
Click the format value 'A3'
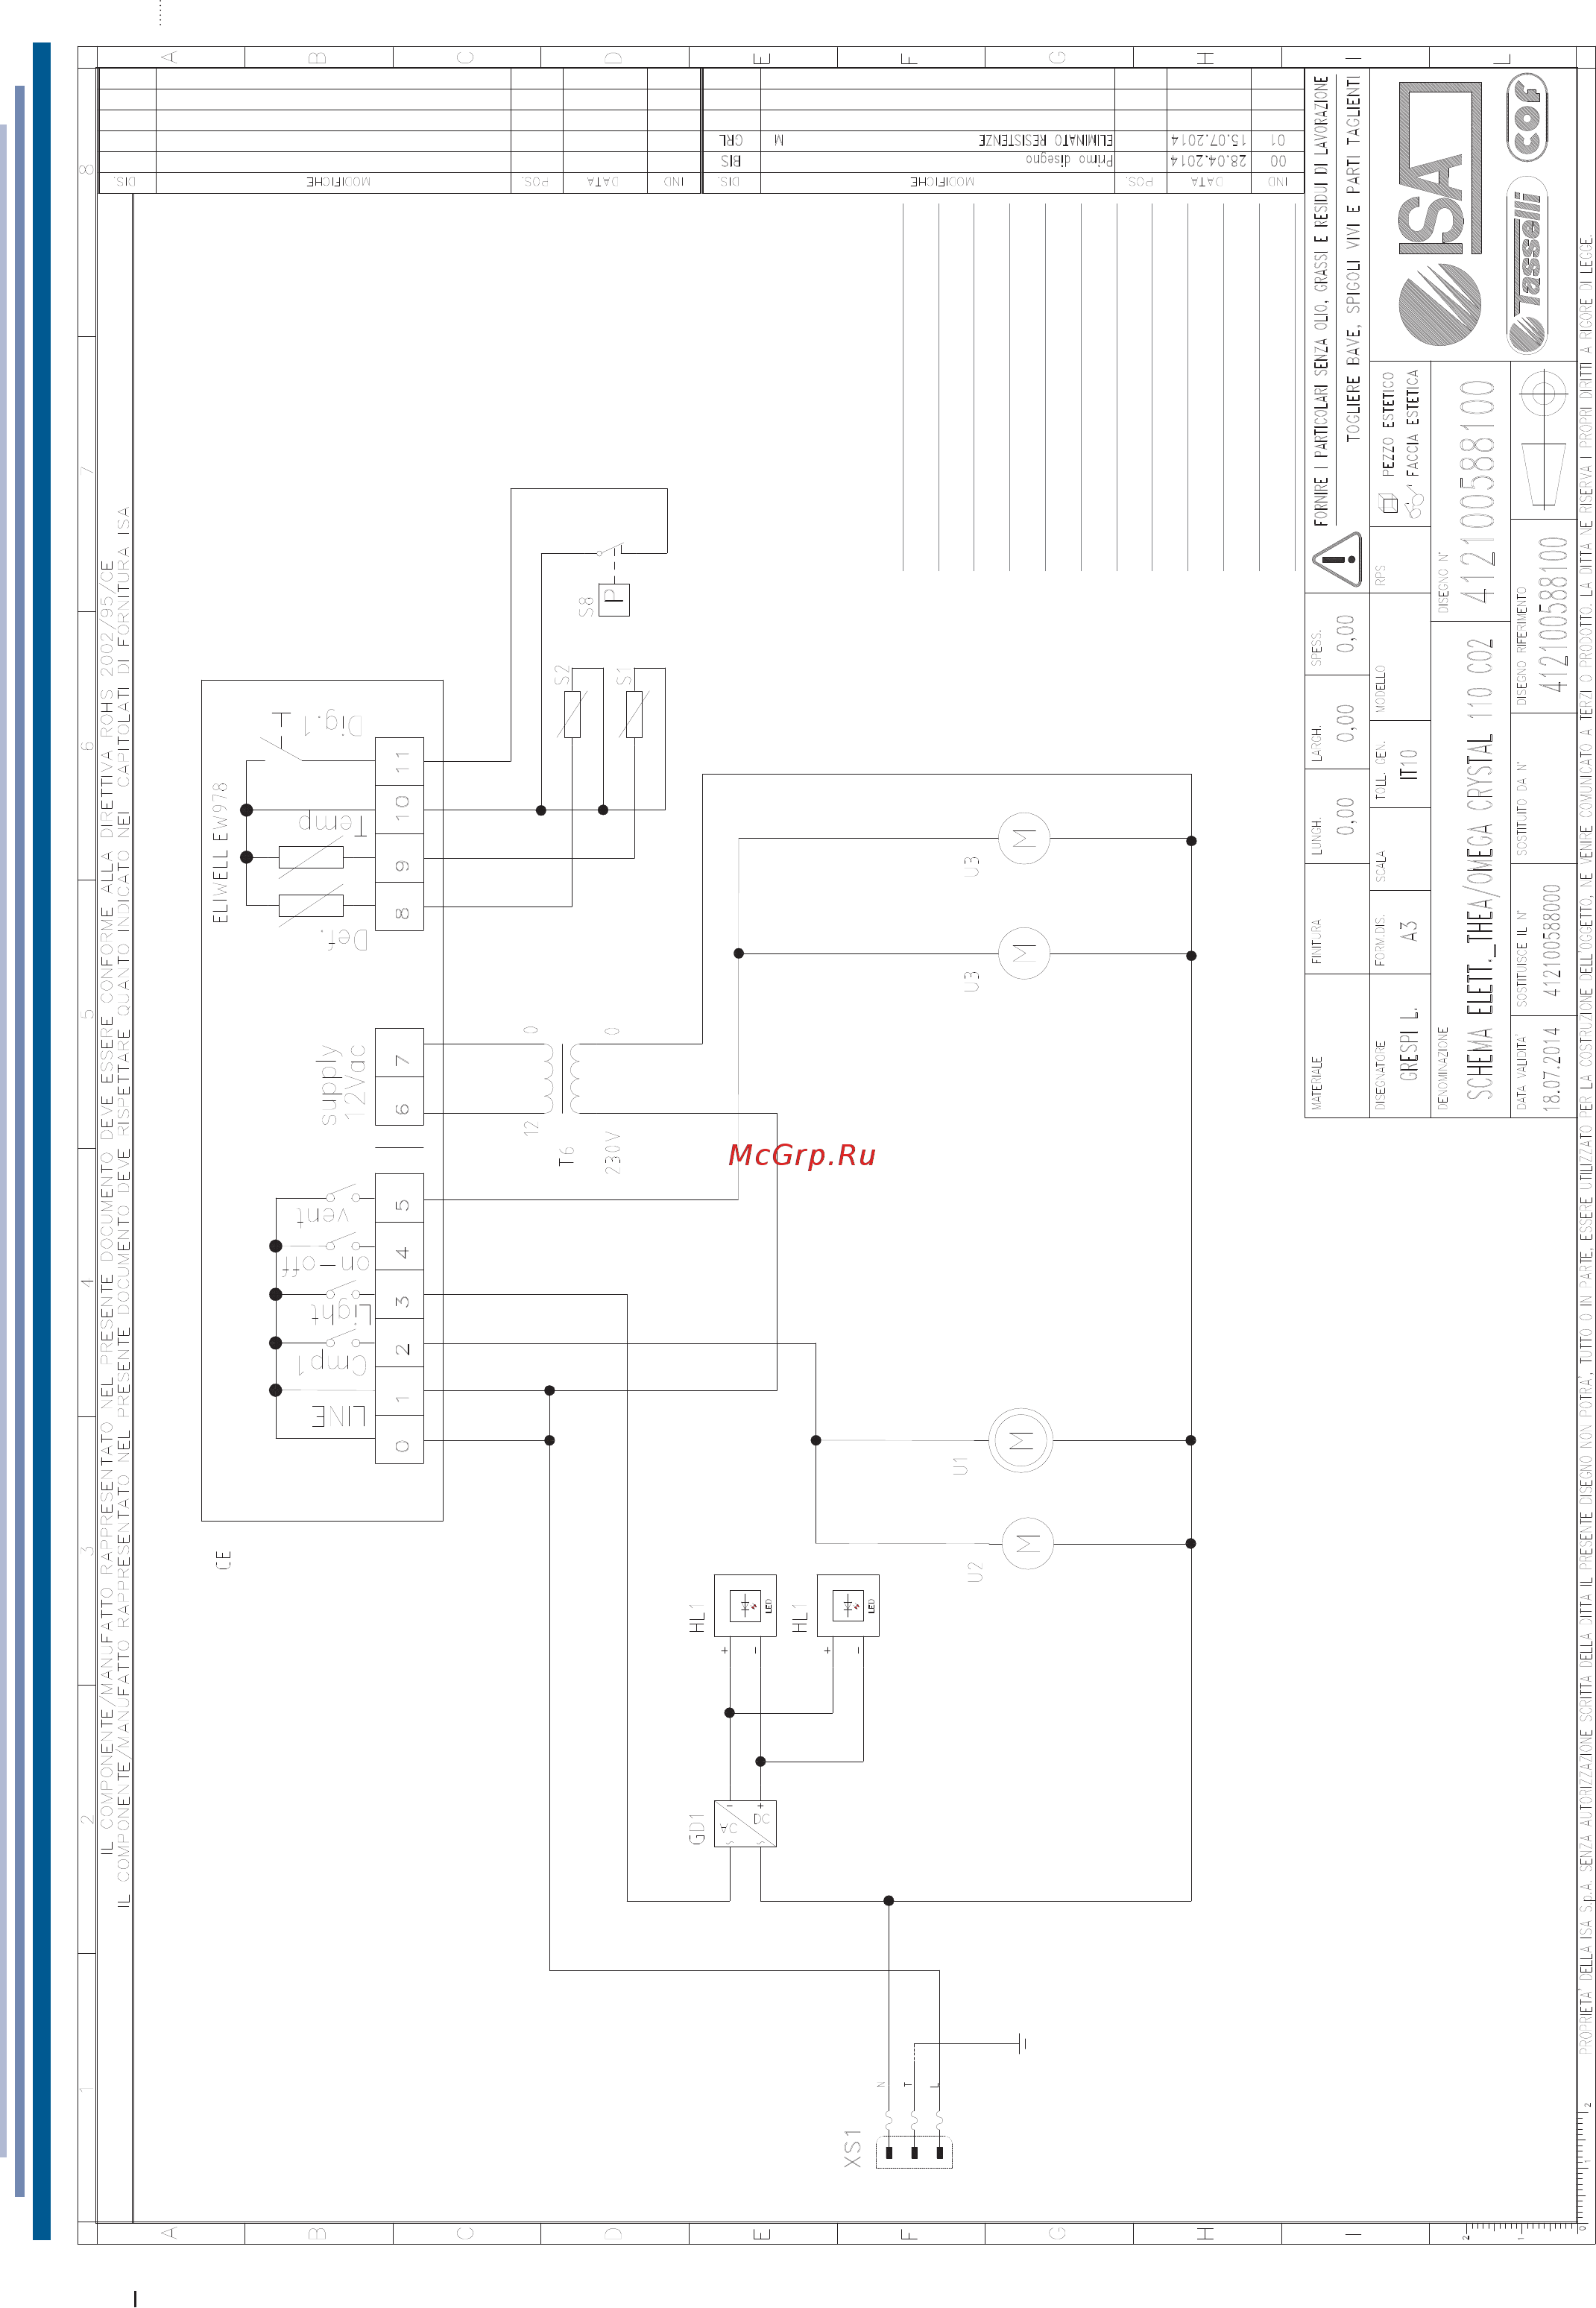tap(1408, 931)
